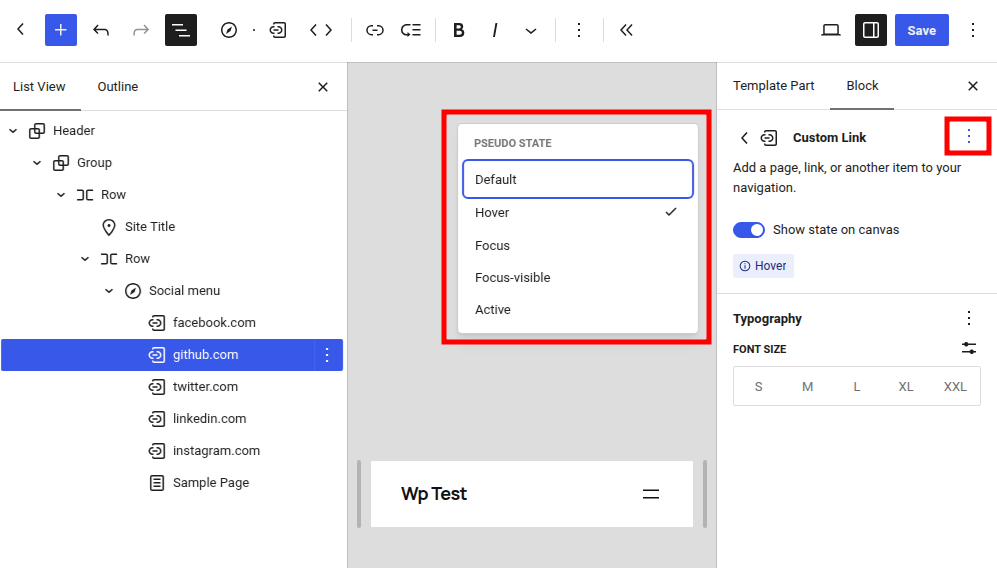Open options for github.com list item
Image resolution: width=997 pixels, height=568 pixels.
327,355
